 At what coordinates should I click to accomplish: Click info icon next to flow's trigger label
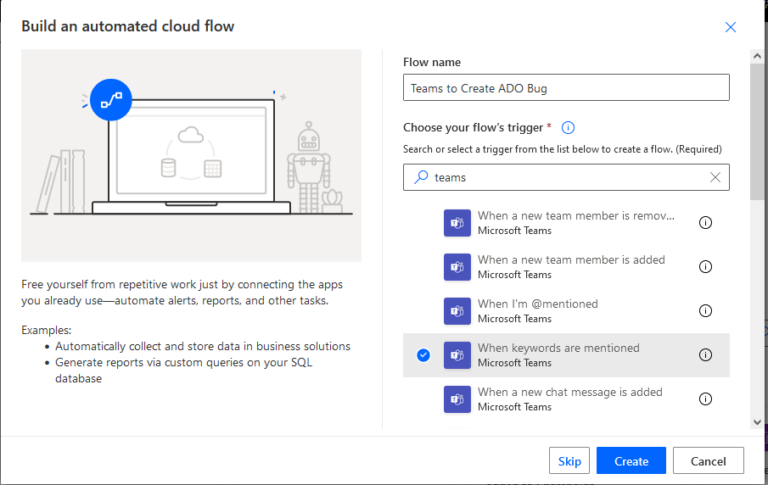coord(568,128)
